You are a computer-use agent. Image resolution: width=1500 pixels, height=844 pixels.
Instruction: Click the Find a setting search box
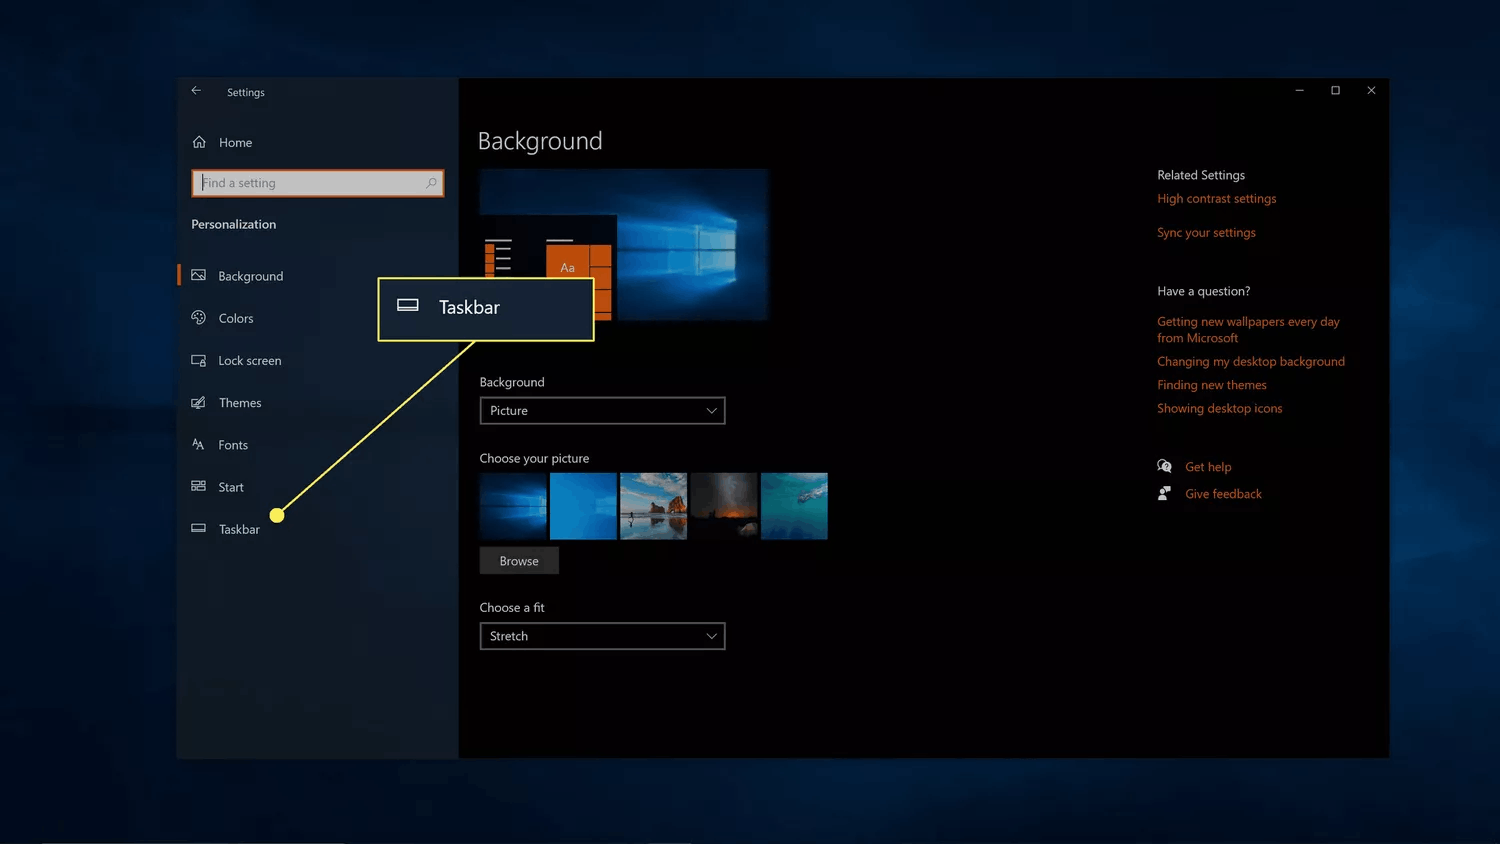coord(318,183)
